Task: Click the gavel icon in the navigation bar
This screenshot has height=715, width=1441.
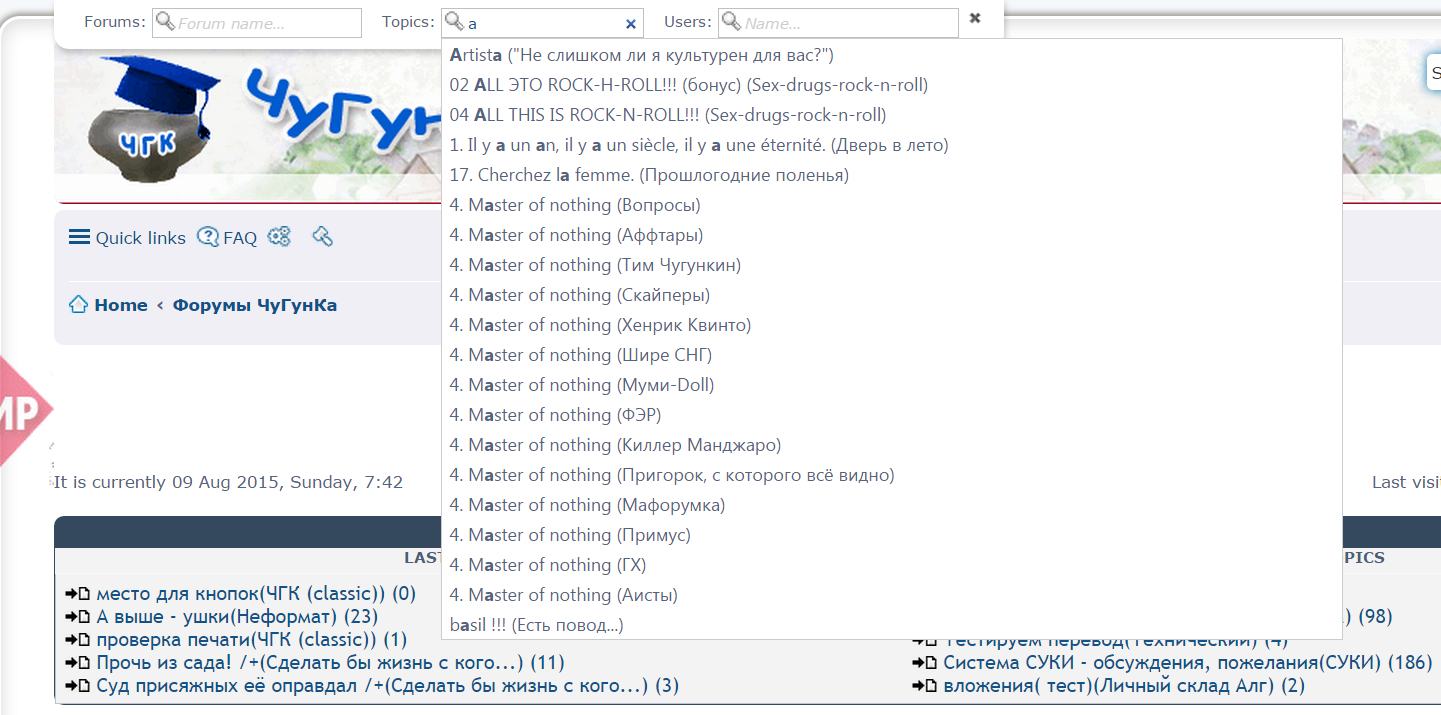Action: point(322,237)
